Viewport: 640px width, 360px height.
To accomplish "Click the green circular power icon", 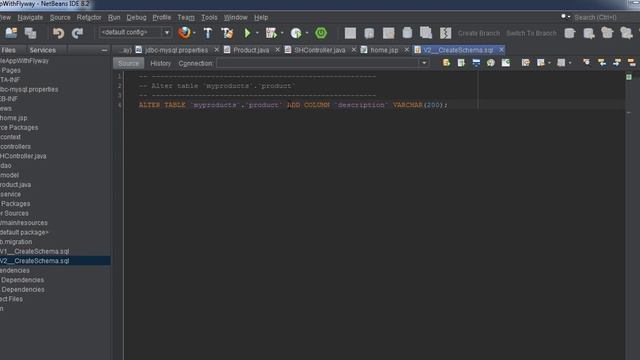I will point(321,33).
